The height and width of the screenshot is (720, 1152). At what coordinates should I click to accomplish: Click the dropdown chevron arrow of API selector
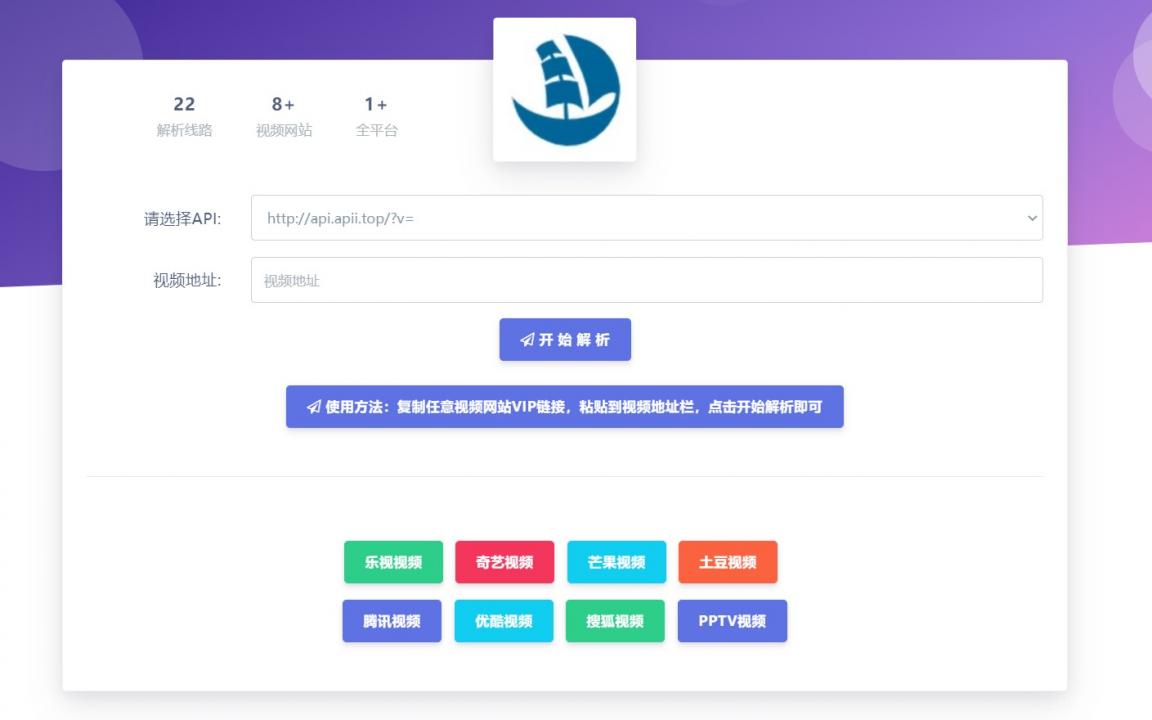pos(1032,218)
